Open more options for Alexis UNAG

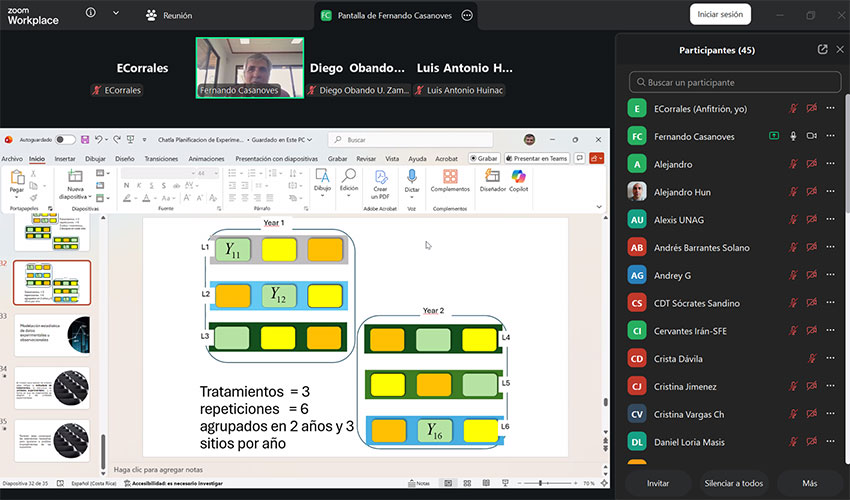tap(830, 220)
